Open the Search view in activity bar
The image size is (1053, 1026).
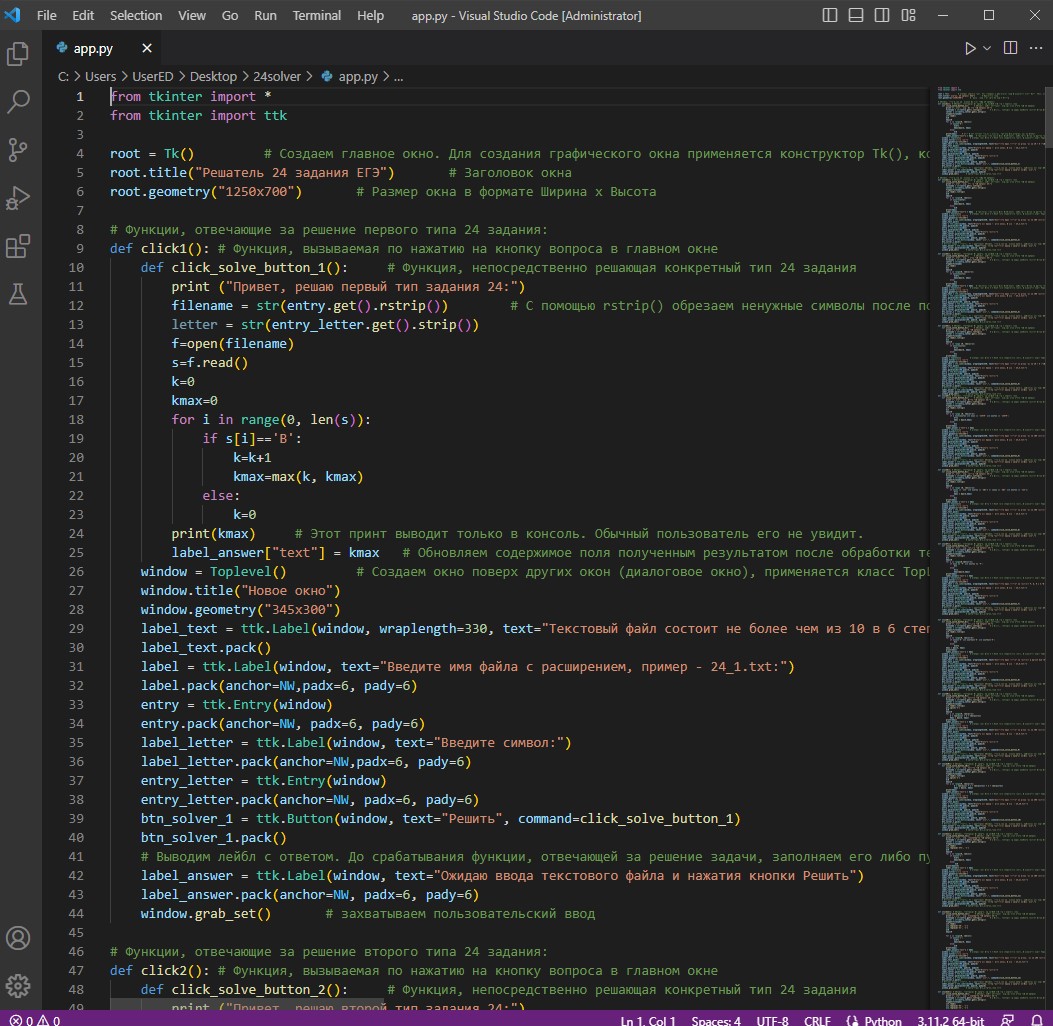pos(18,102)
